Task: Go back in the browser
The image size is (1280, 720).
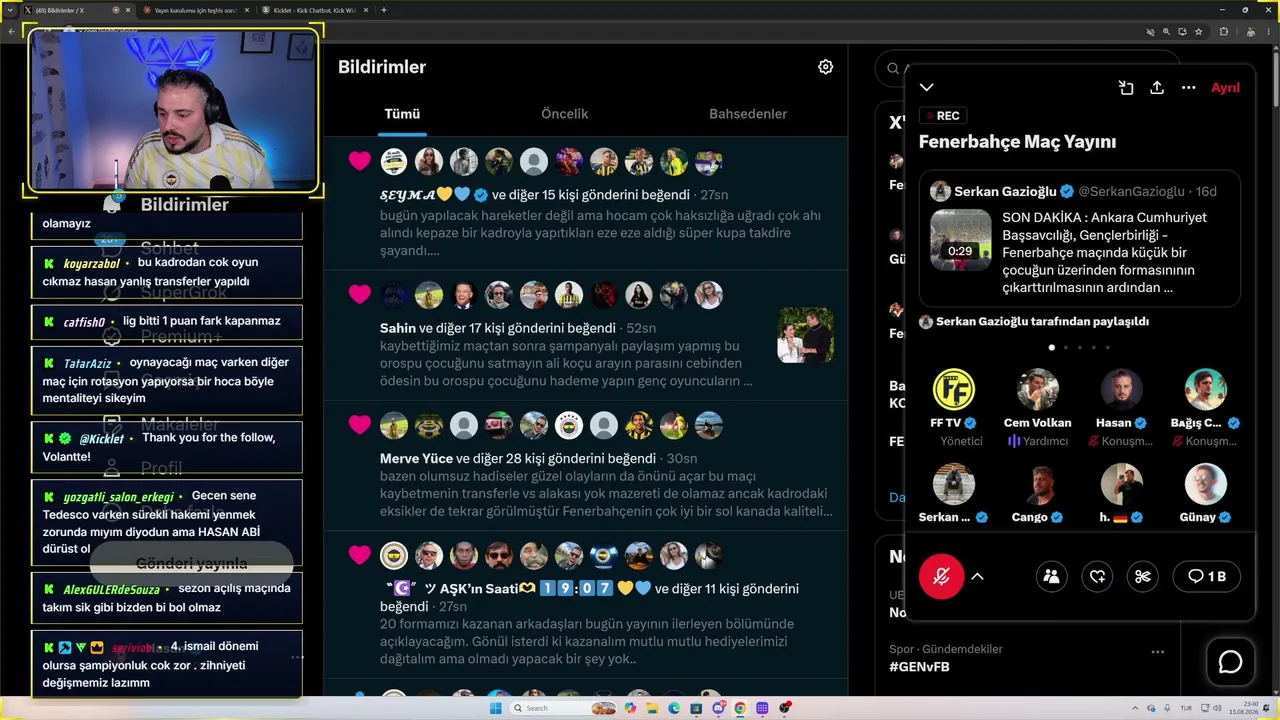Action: click(x=11, y=31)
